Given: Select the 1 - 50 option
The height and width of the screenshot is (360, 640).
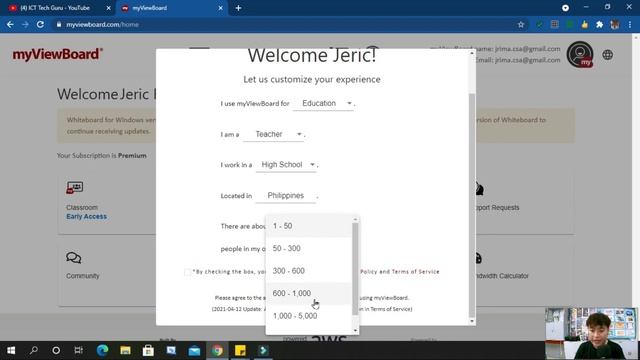Looking at the screenshot, I should point(309,226).
